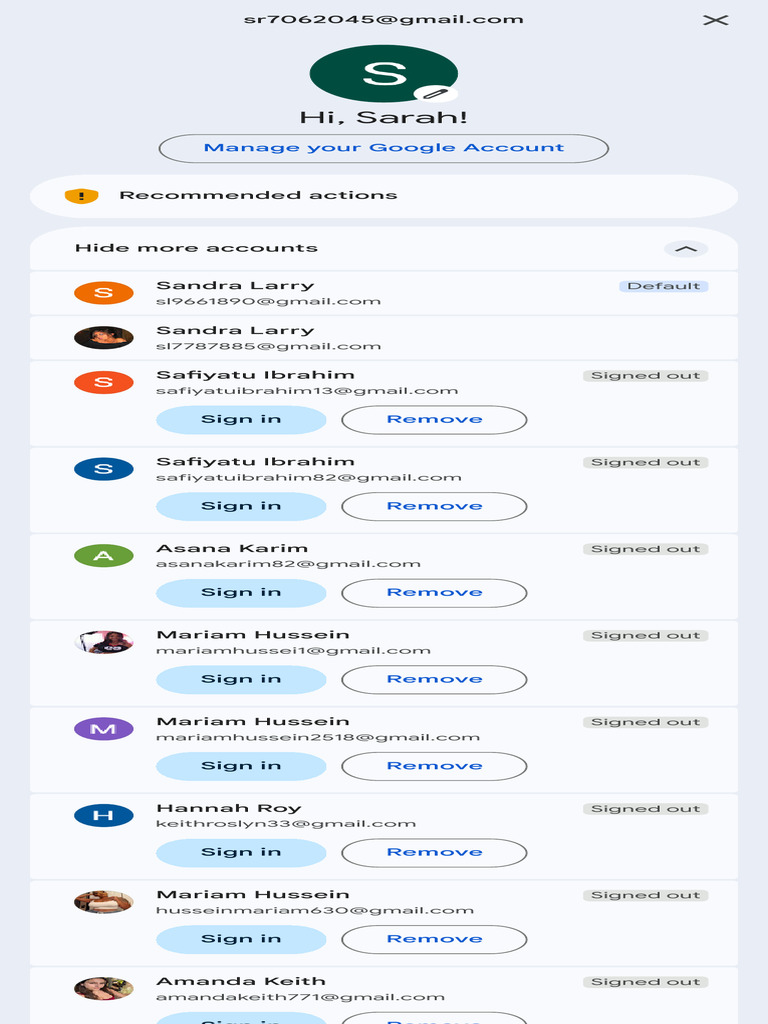768x1024 pixels.
Task: Remove the safiyatuibrahim13 account
Action: pyautogui.click(x=434, y=420)
